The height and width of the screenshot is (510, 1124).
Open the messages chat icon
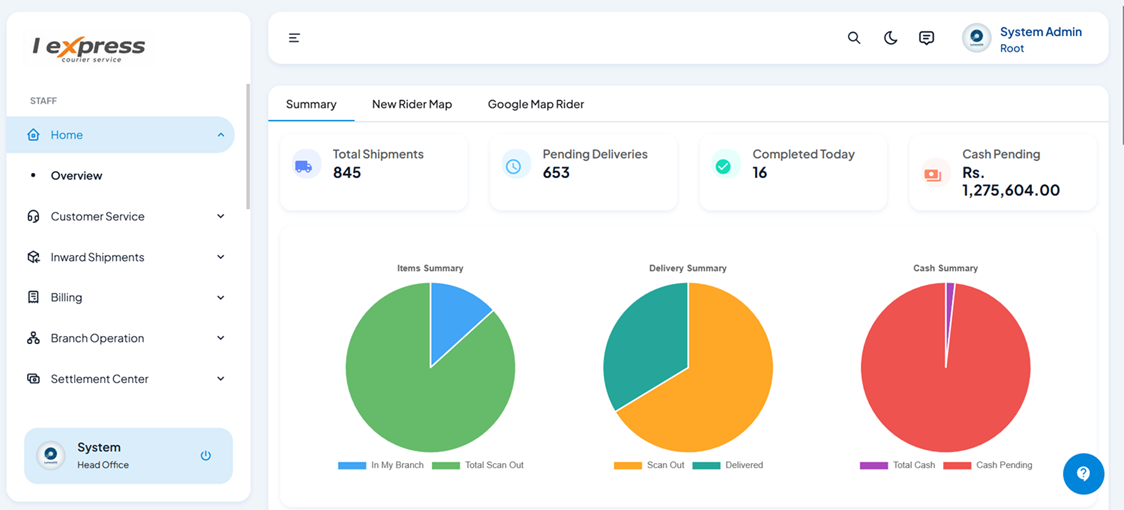[927, 38]
